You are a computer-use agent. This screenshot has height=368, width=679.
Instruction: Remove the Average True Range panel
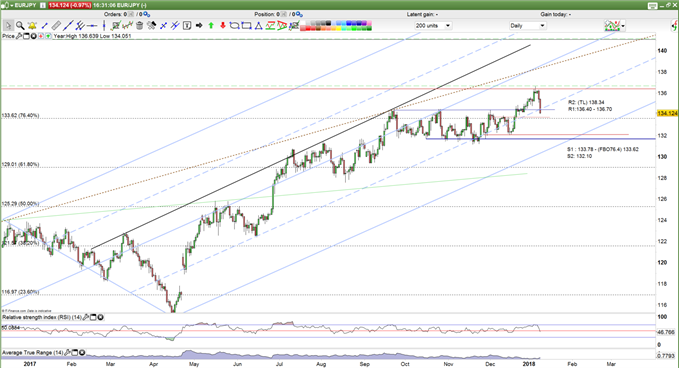(x=82, y=353)
